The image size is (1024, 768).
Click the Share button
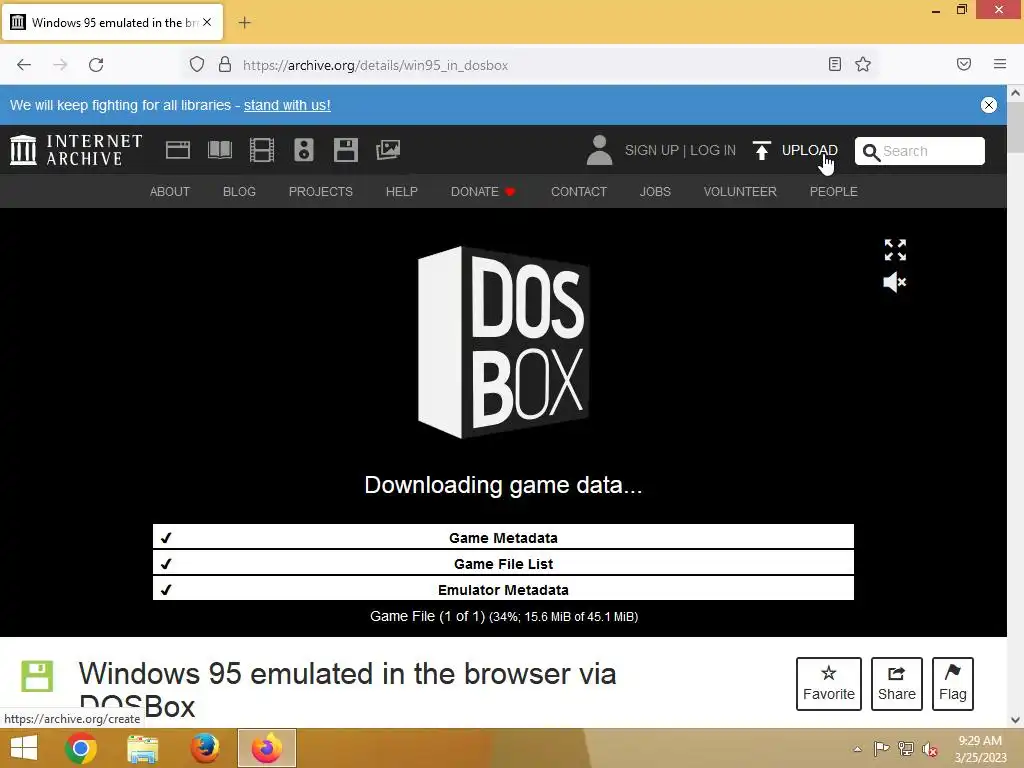click(897, 684)
